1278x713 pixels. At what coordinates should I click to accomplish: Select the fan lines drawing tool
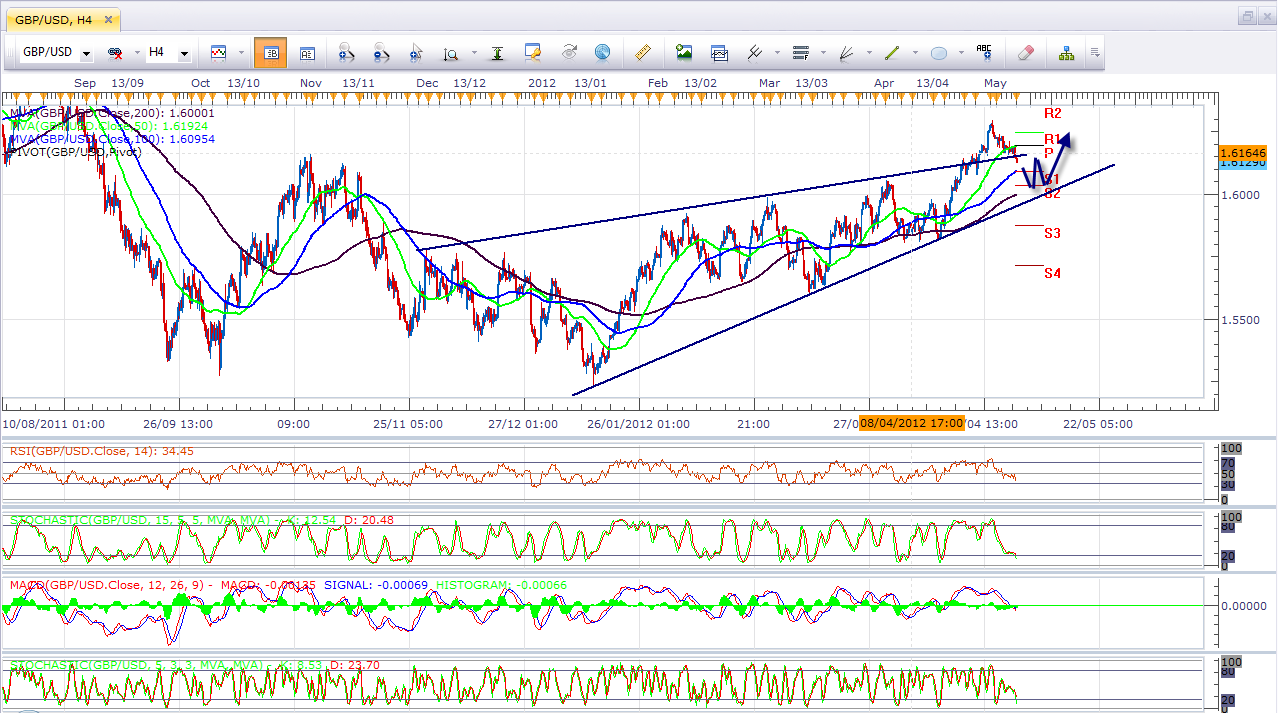pyautogui.click(x=846, y=52)
